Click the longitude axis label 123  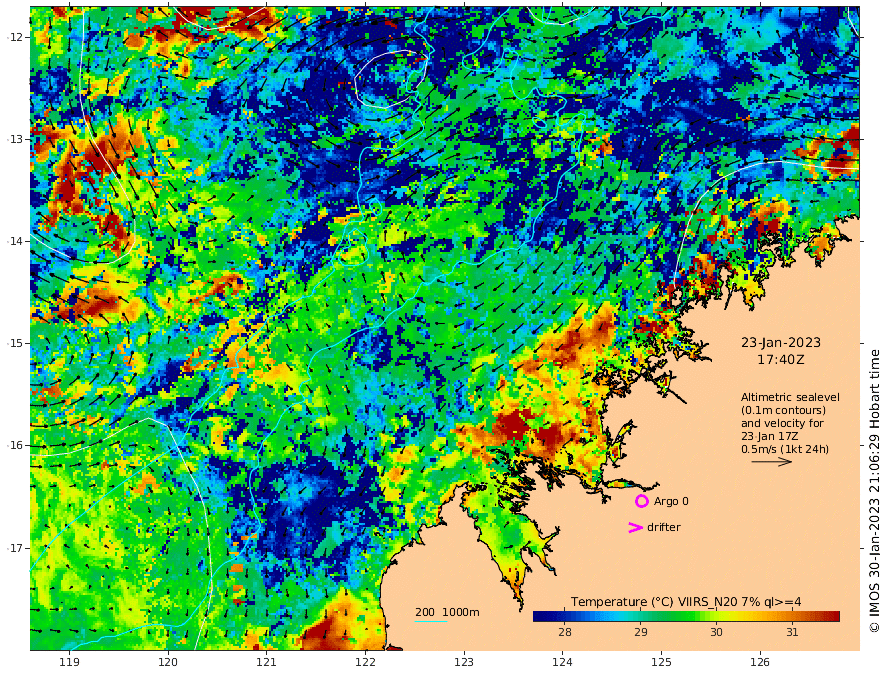point(464,662)
